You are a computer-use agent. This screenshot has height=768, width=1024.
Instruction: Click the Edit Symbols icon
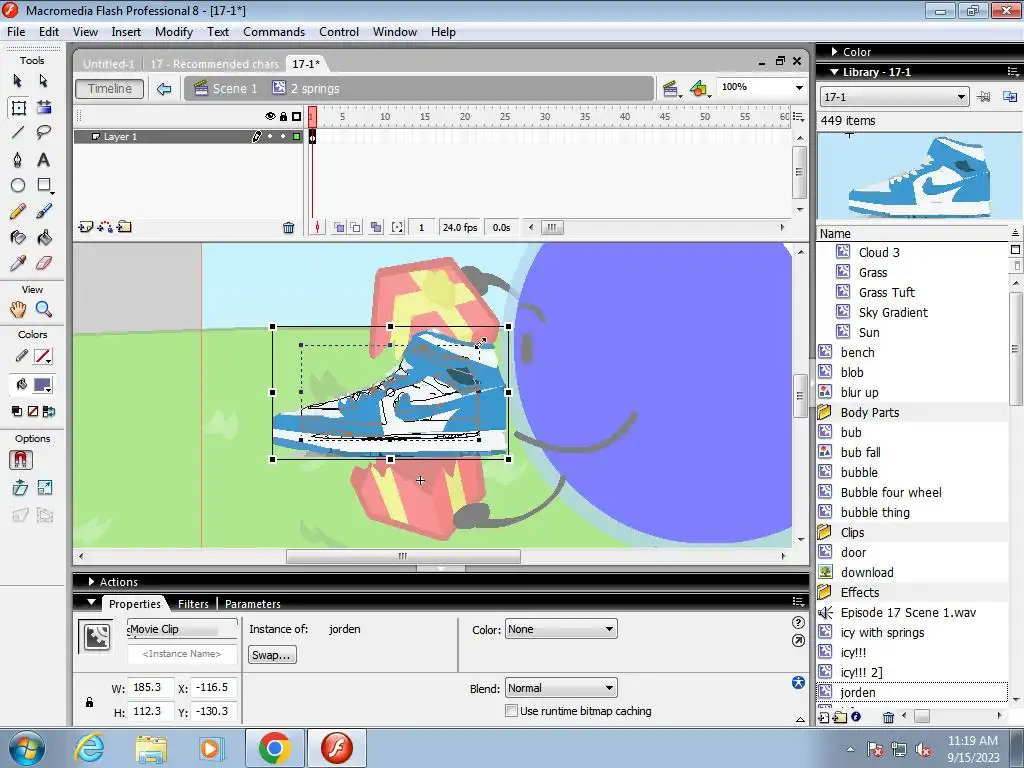coord(699,89)
